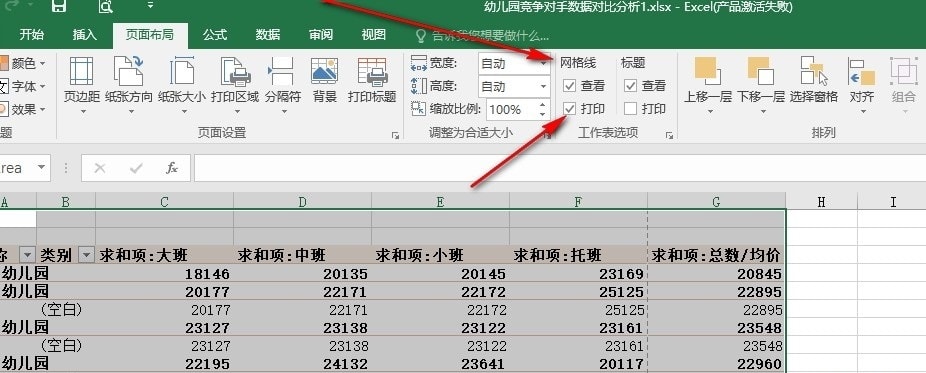926x373 pixels.
Task: Click the fx insert function icon
Action: [172, 168]
